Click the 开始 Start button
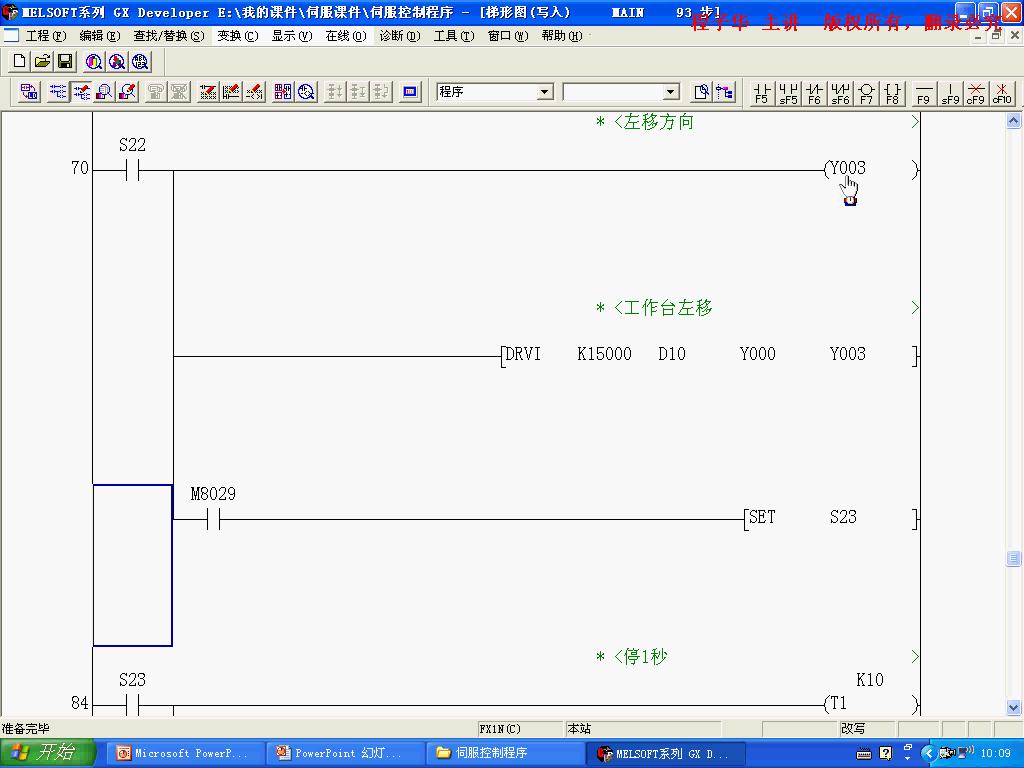The image size is (1024, 768). (x=48, y=753)
